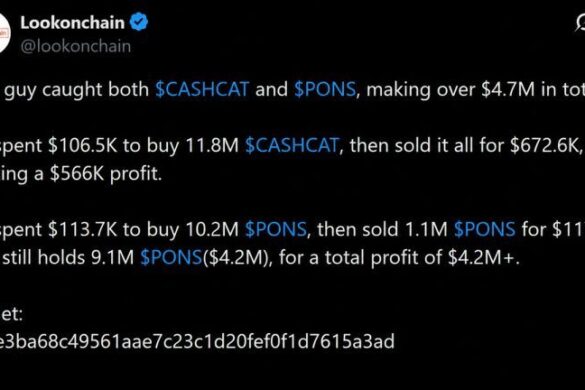585x390 pixels.
Task: Click the 'still holds 9.1M' text
Action: (68, 257)
